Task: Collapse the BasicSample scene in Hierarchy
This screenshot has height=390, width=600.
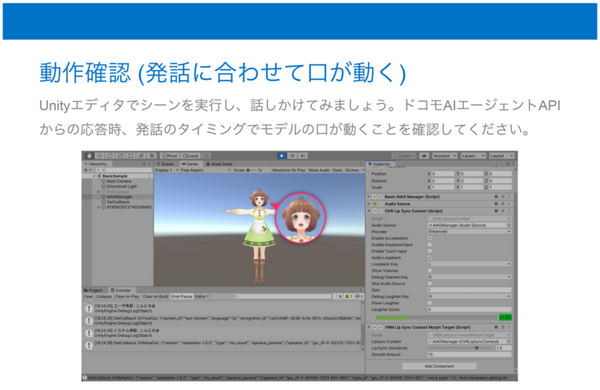Action: point(94,176)
